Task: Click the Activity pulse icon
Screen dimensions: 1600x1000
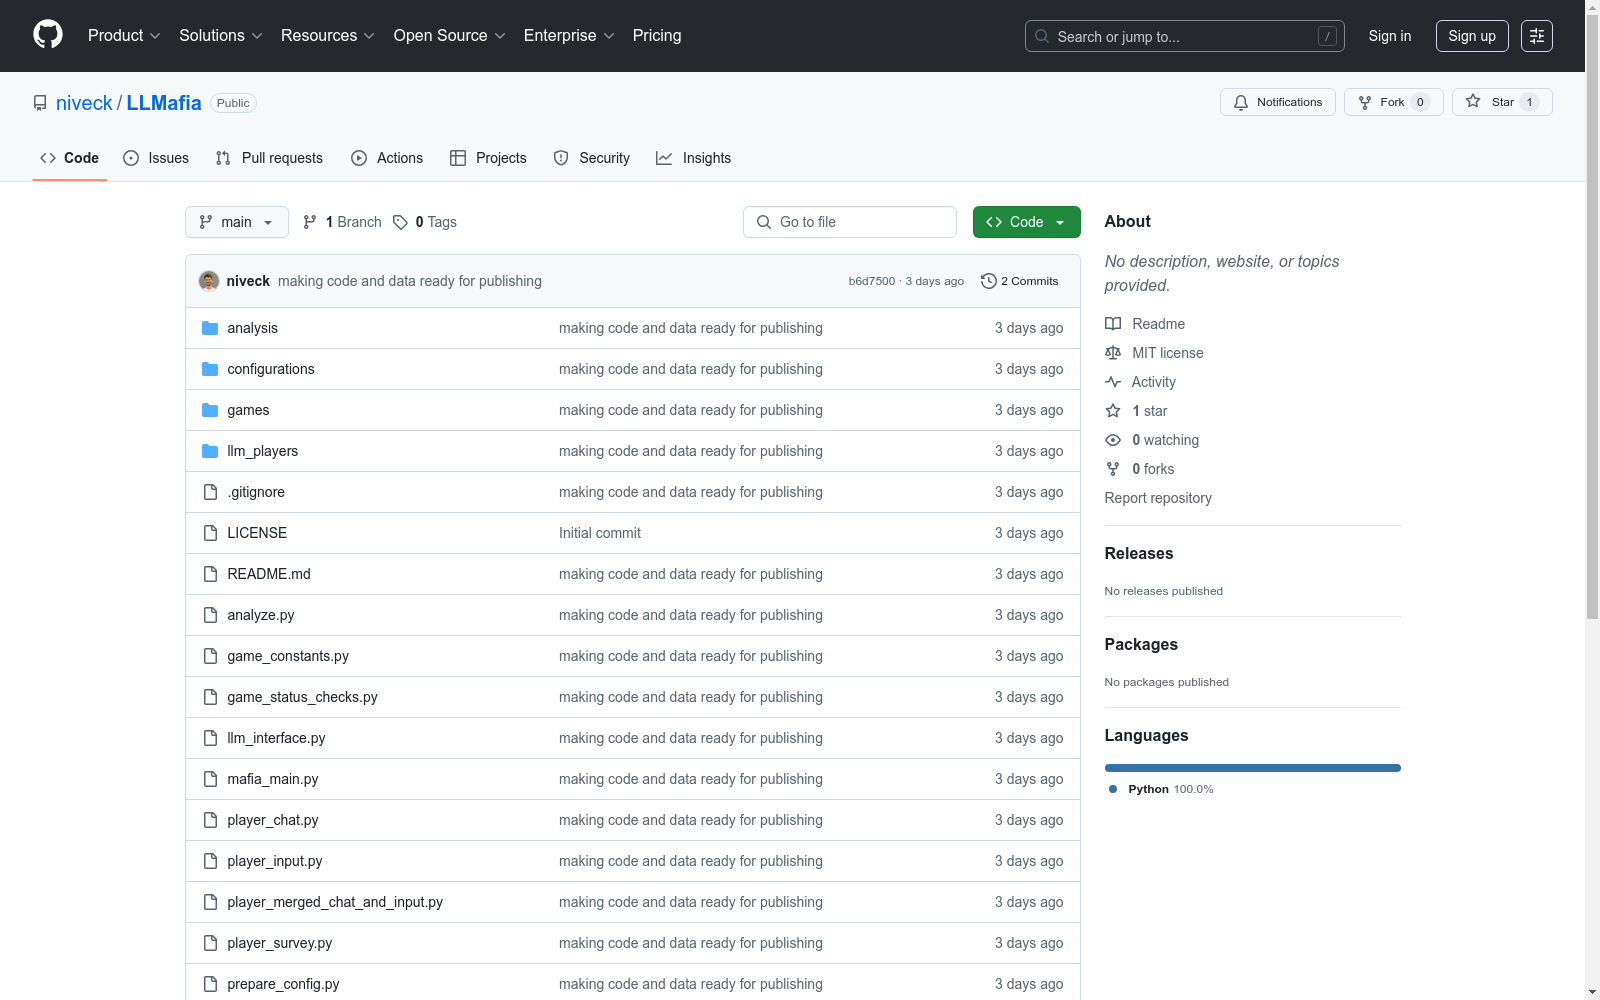Action: [x=1113, y=382]
